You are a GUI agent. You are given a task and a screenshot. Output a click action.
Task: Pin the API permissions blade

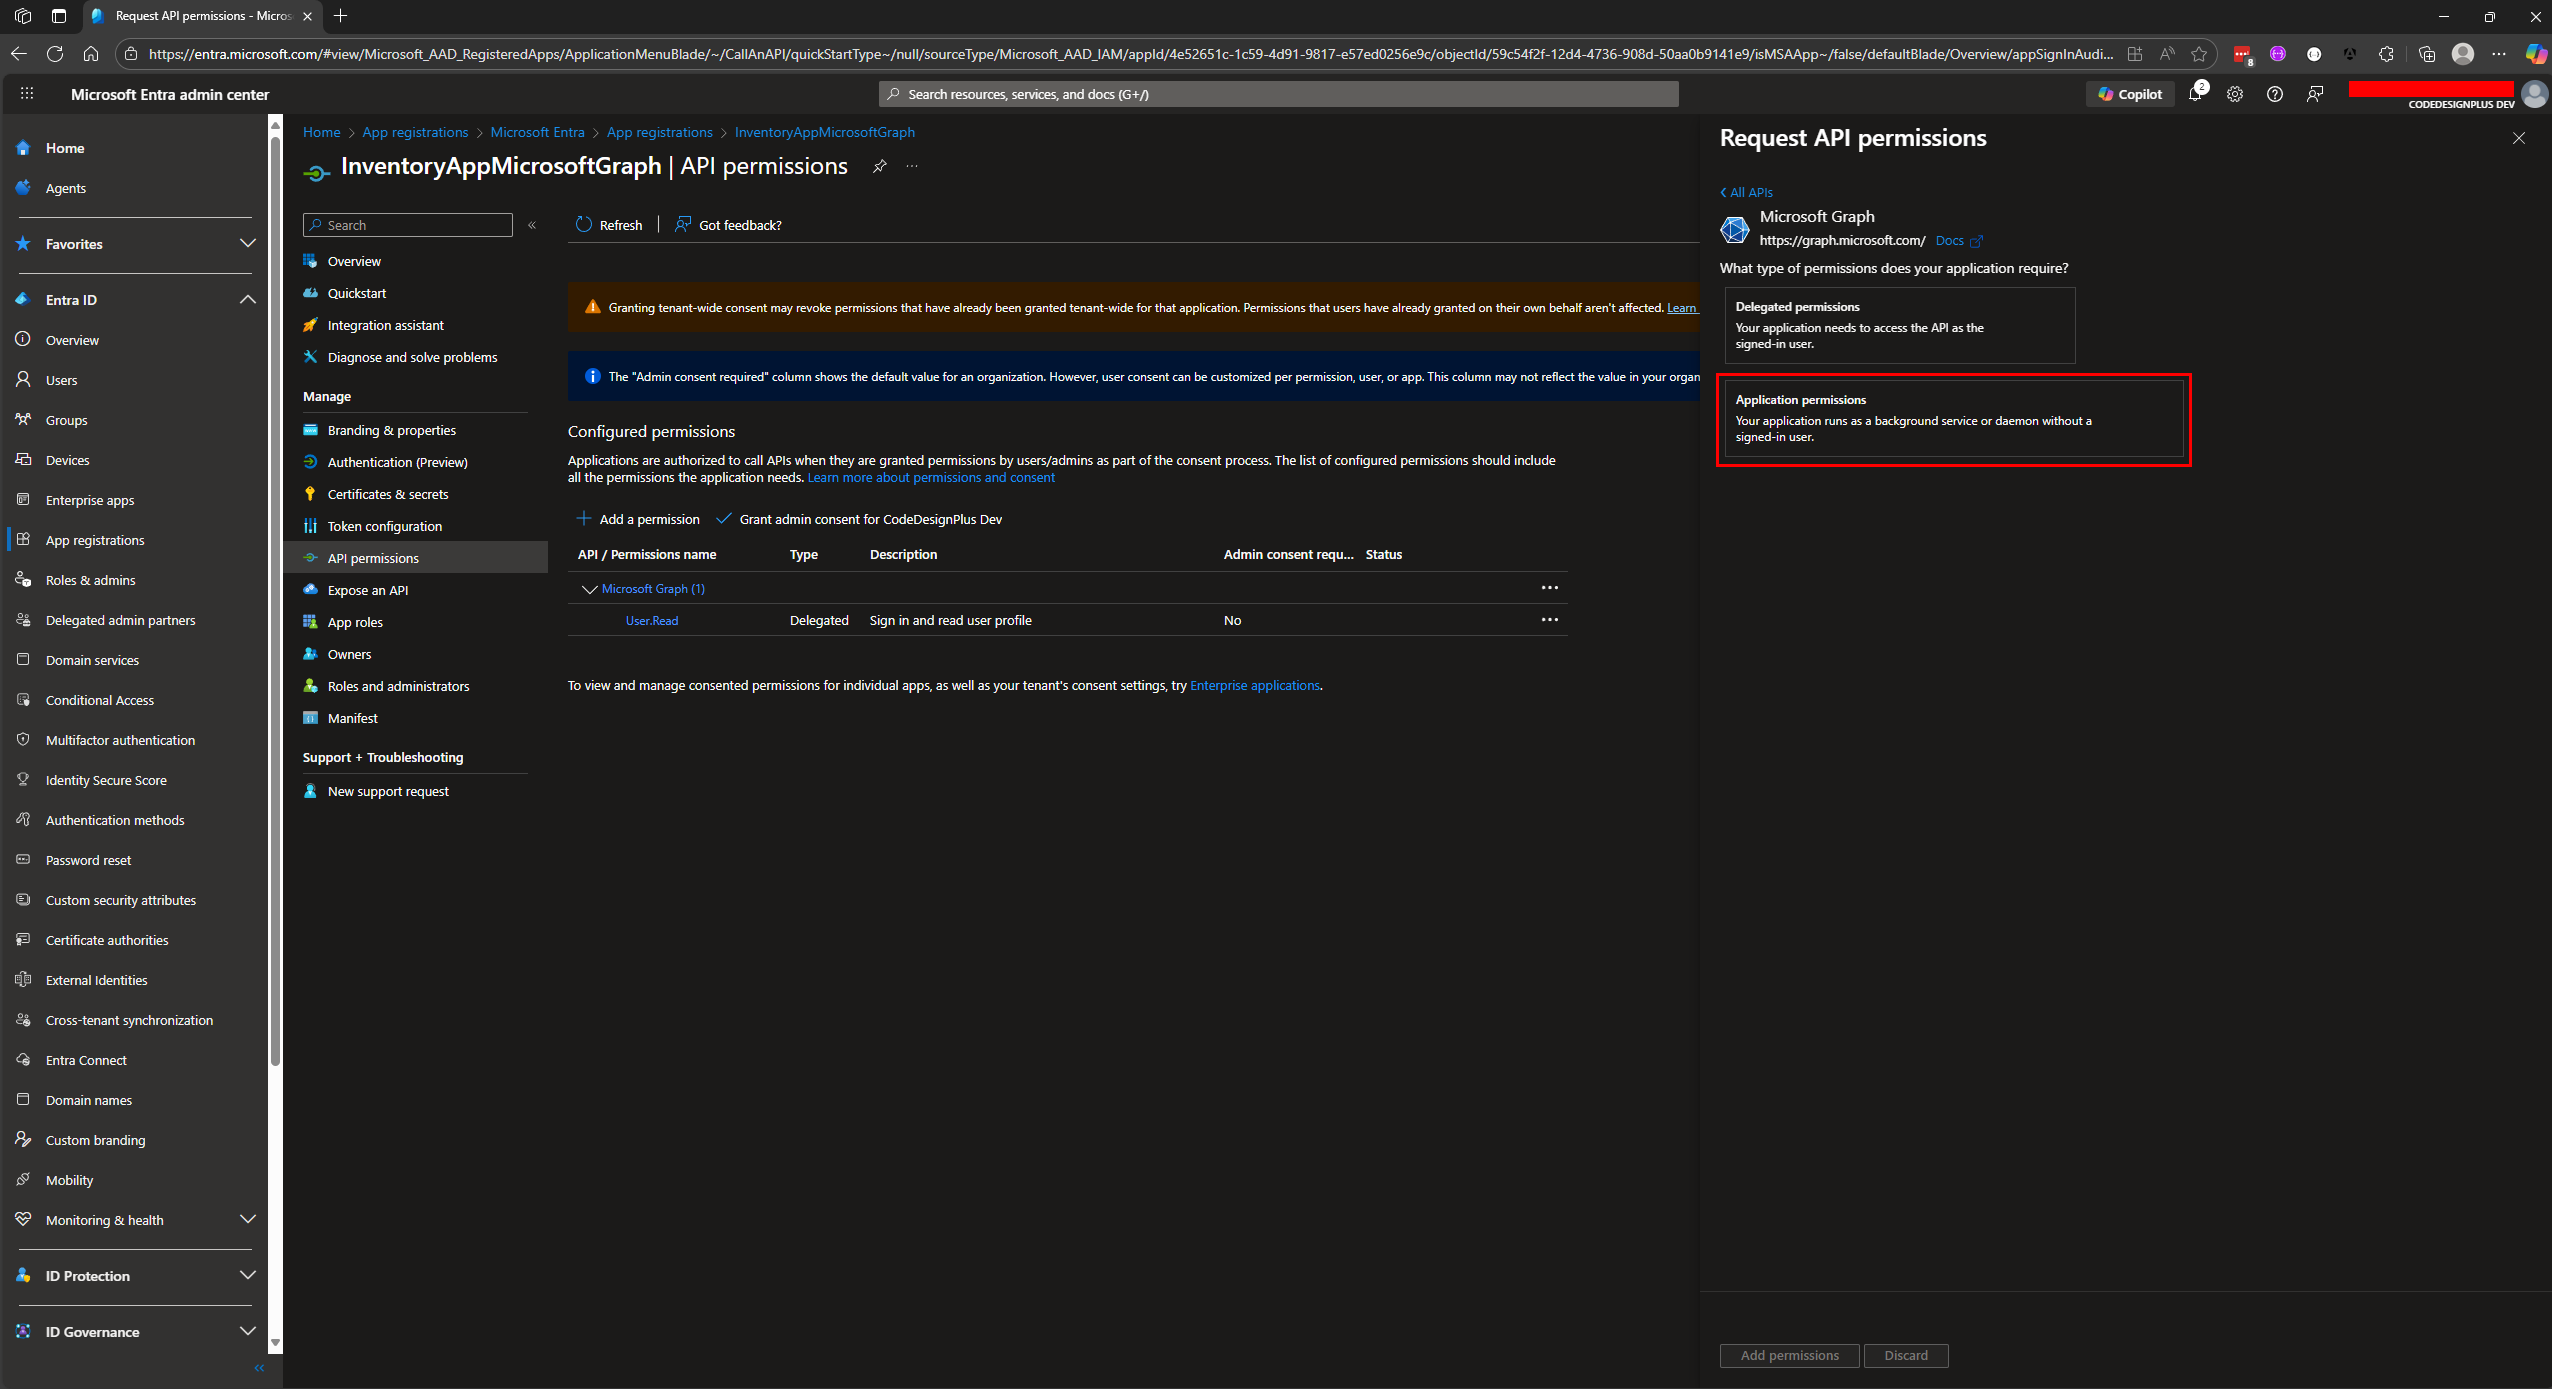click(x=879, y=166)
